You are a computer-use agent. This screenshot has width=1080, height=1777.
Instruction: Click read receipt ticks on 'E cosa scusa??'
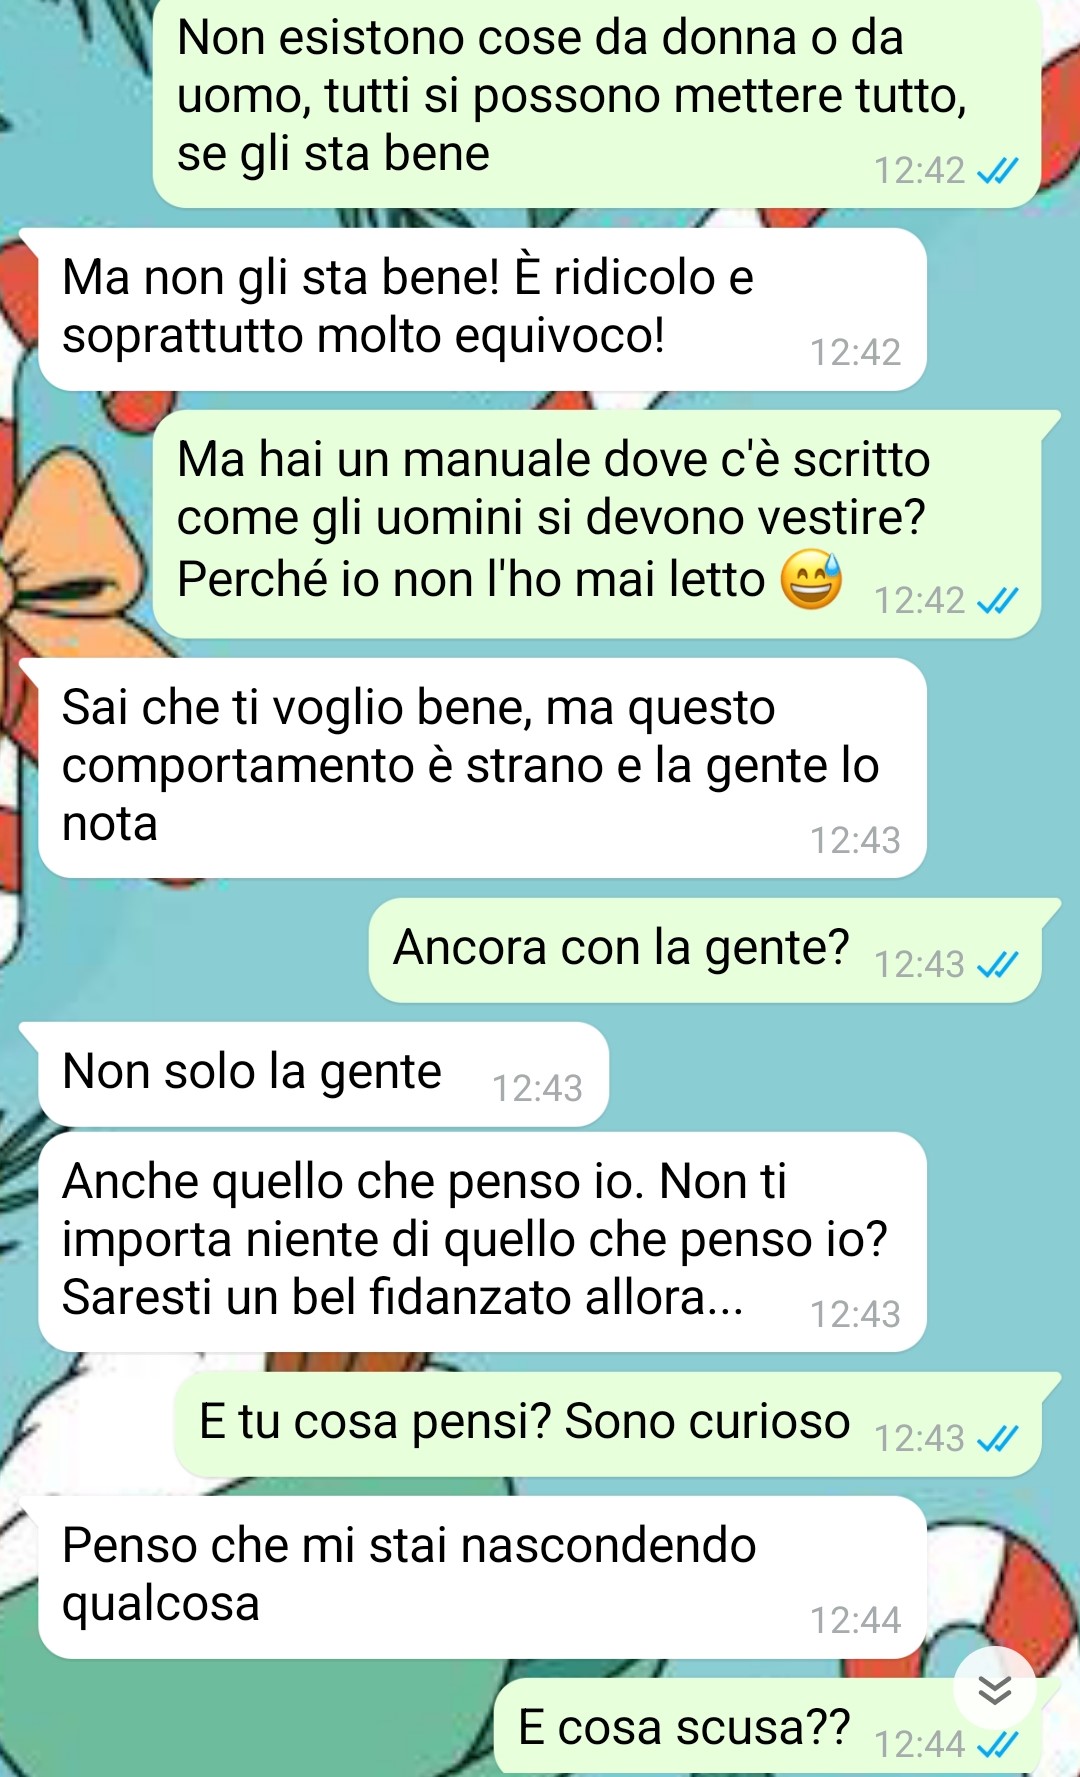click(x=997, y=1744)
